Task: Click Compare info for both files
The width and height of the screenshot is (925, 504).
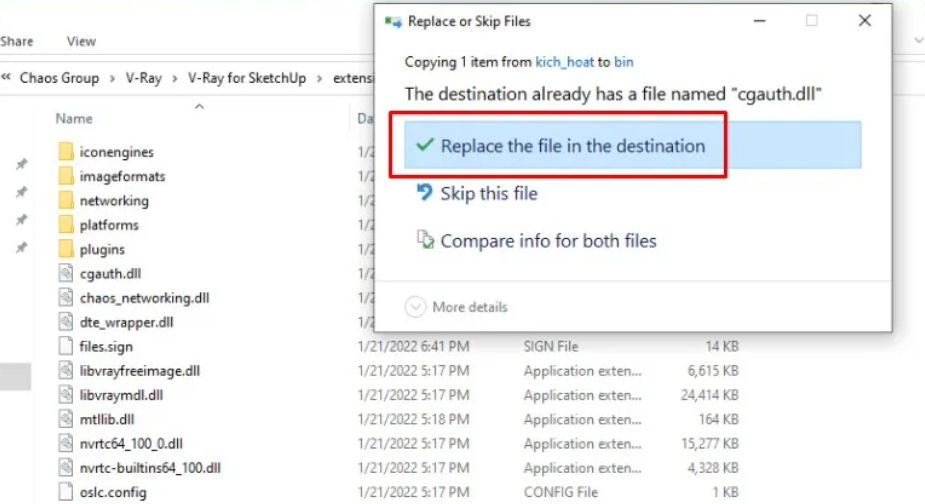Action: point(548,240)
